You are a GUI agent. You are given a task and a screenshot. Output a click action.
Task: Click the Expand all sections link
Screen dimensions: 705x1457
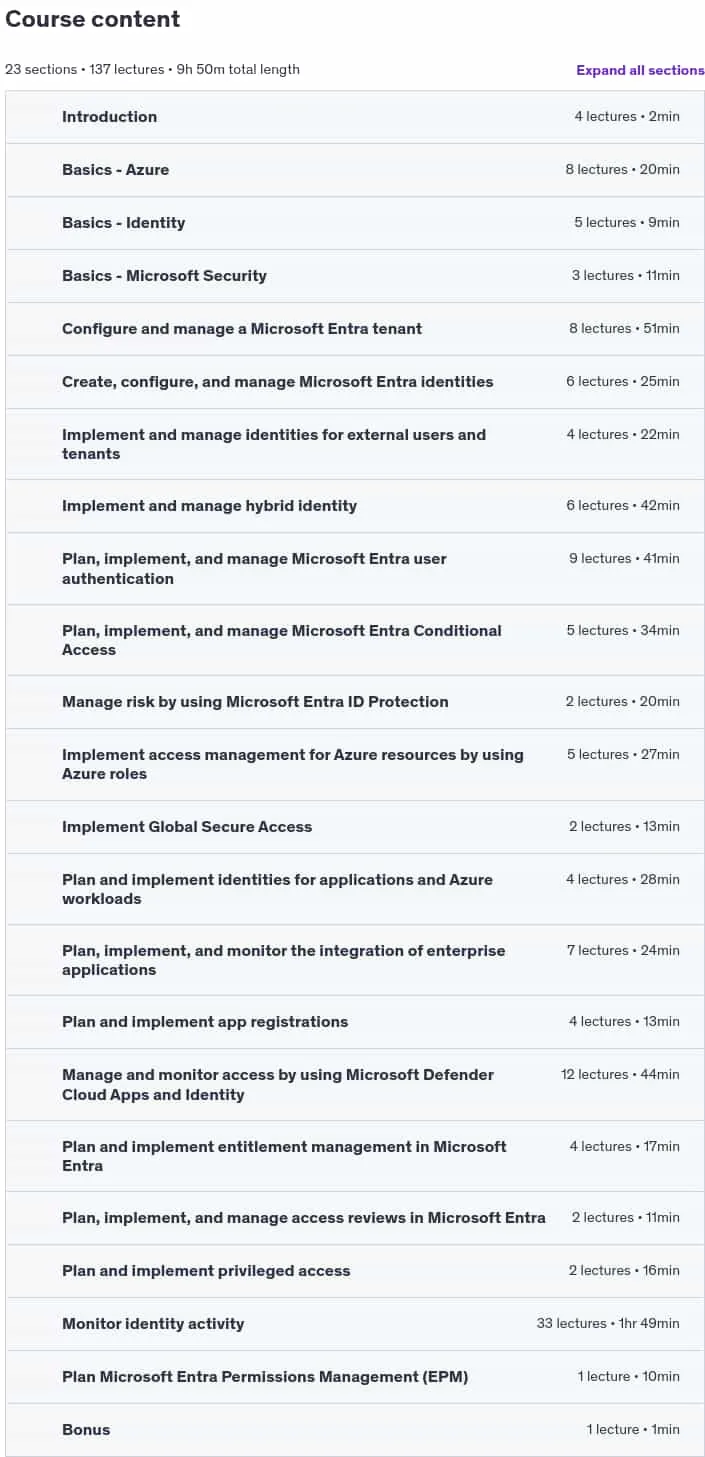pyautogui.click(x=640, y=70)
